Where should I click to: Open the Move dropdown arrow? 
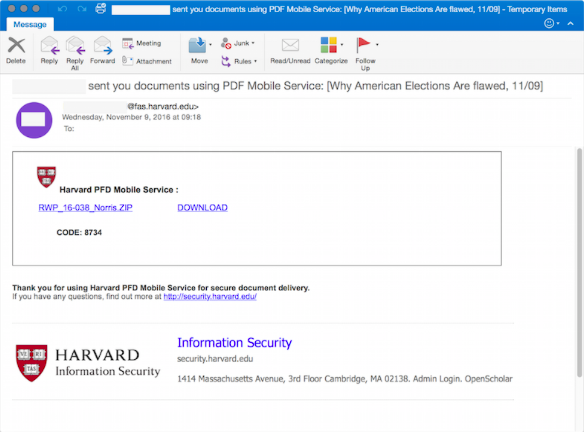coord(210,45)
